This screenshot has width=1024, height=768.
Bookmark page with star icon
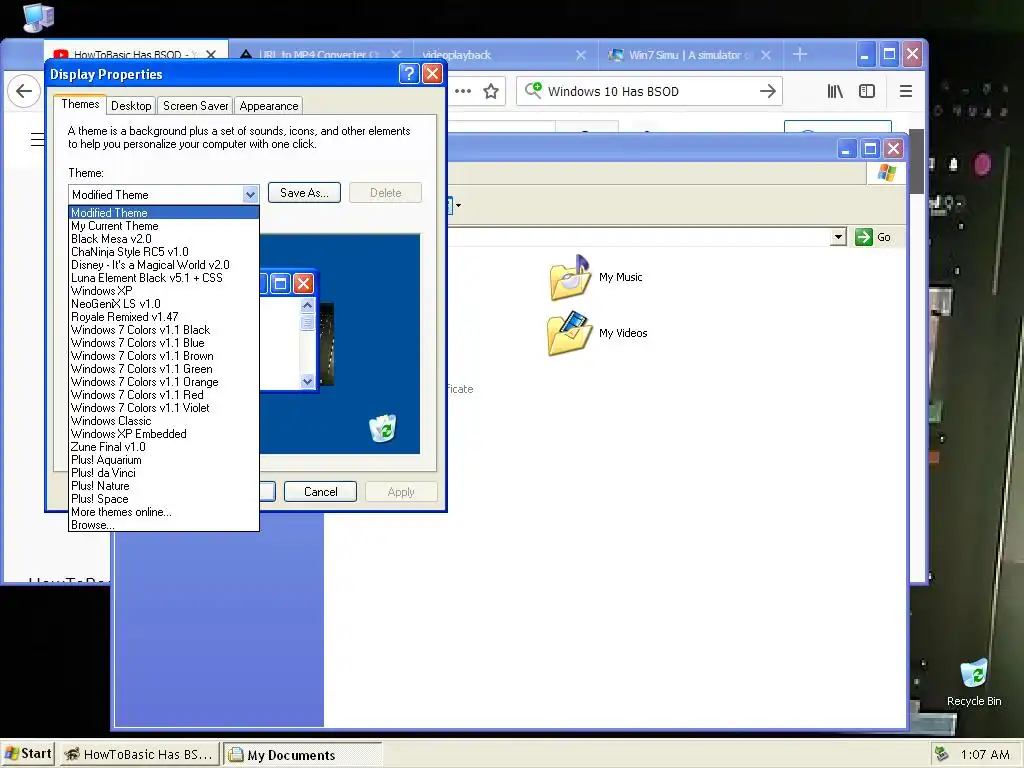491,91
